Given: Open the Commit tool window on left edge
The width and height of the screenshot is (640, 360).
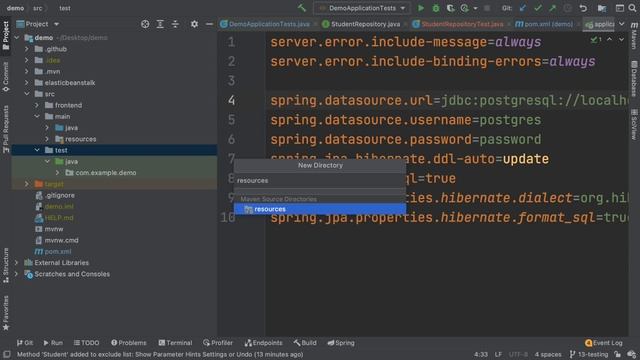Looking at the screenshot, I should click(6, 77).
